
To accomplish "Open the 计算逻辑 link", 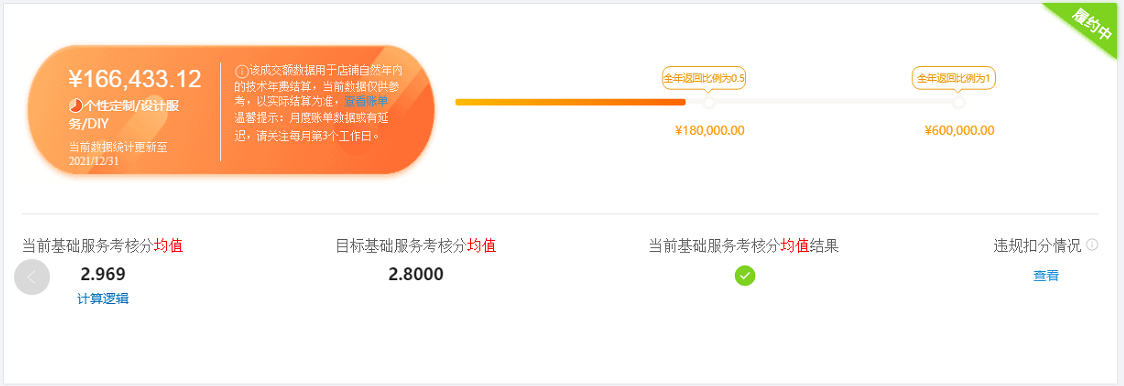I will (103, 299).
